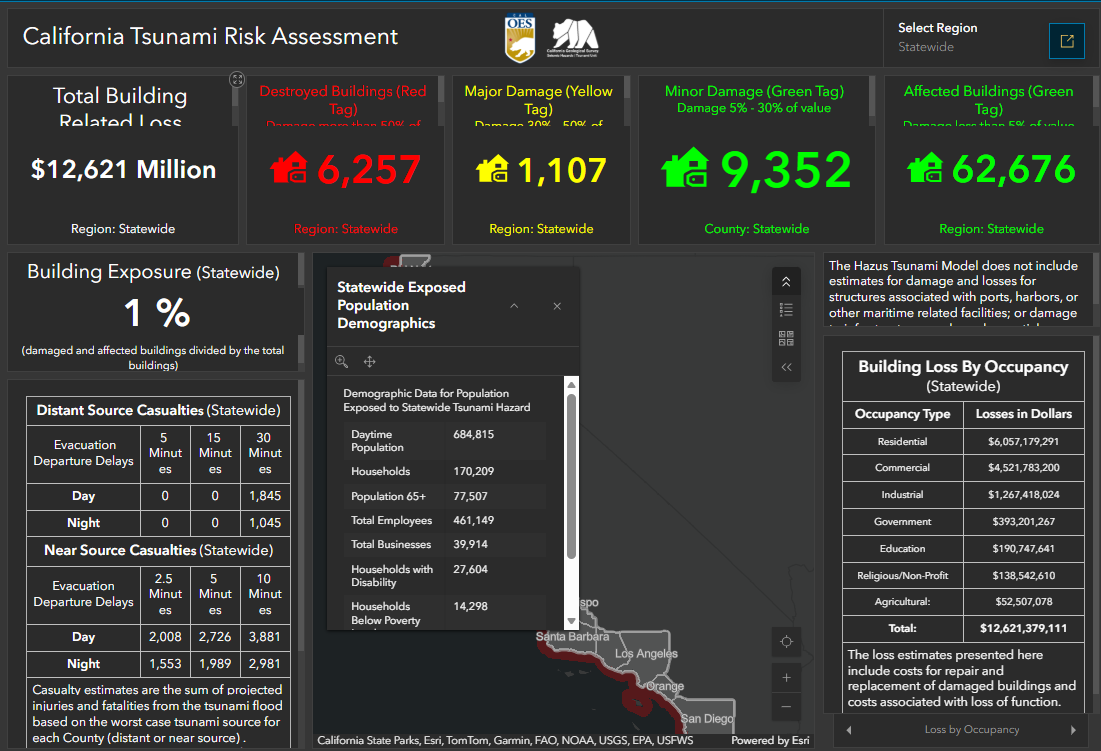Open the Select Region selector panel
The image size is (1101, 751).
1066,41
